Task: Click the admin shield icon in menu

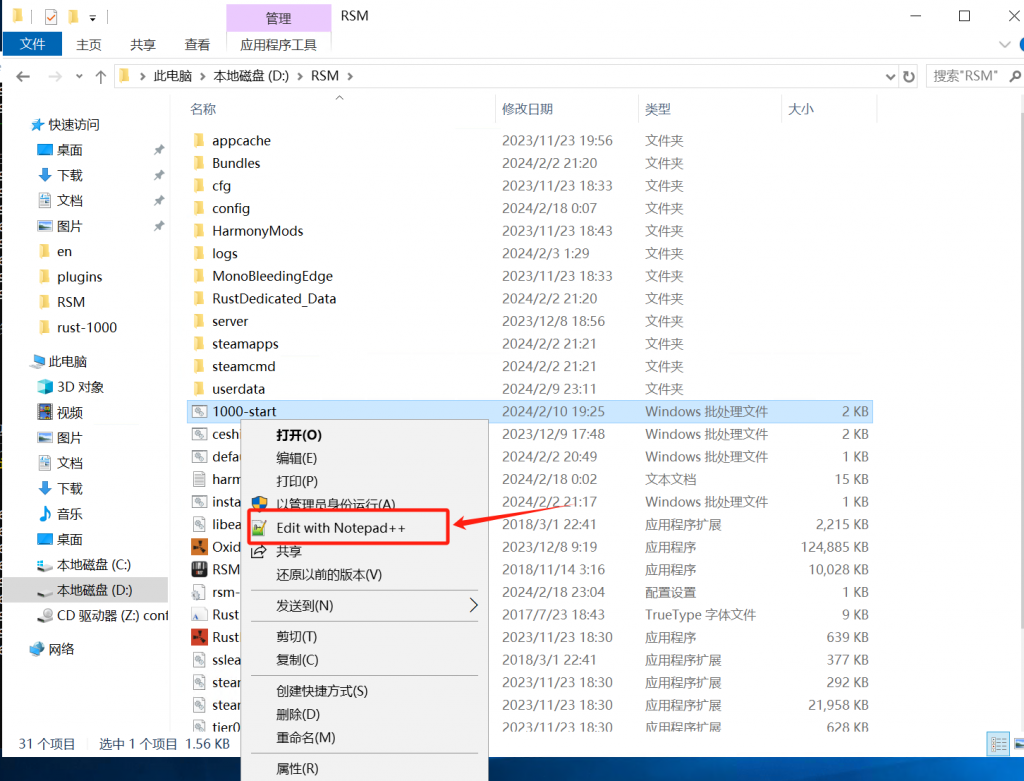Action: 259,504
